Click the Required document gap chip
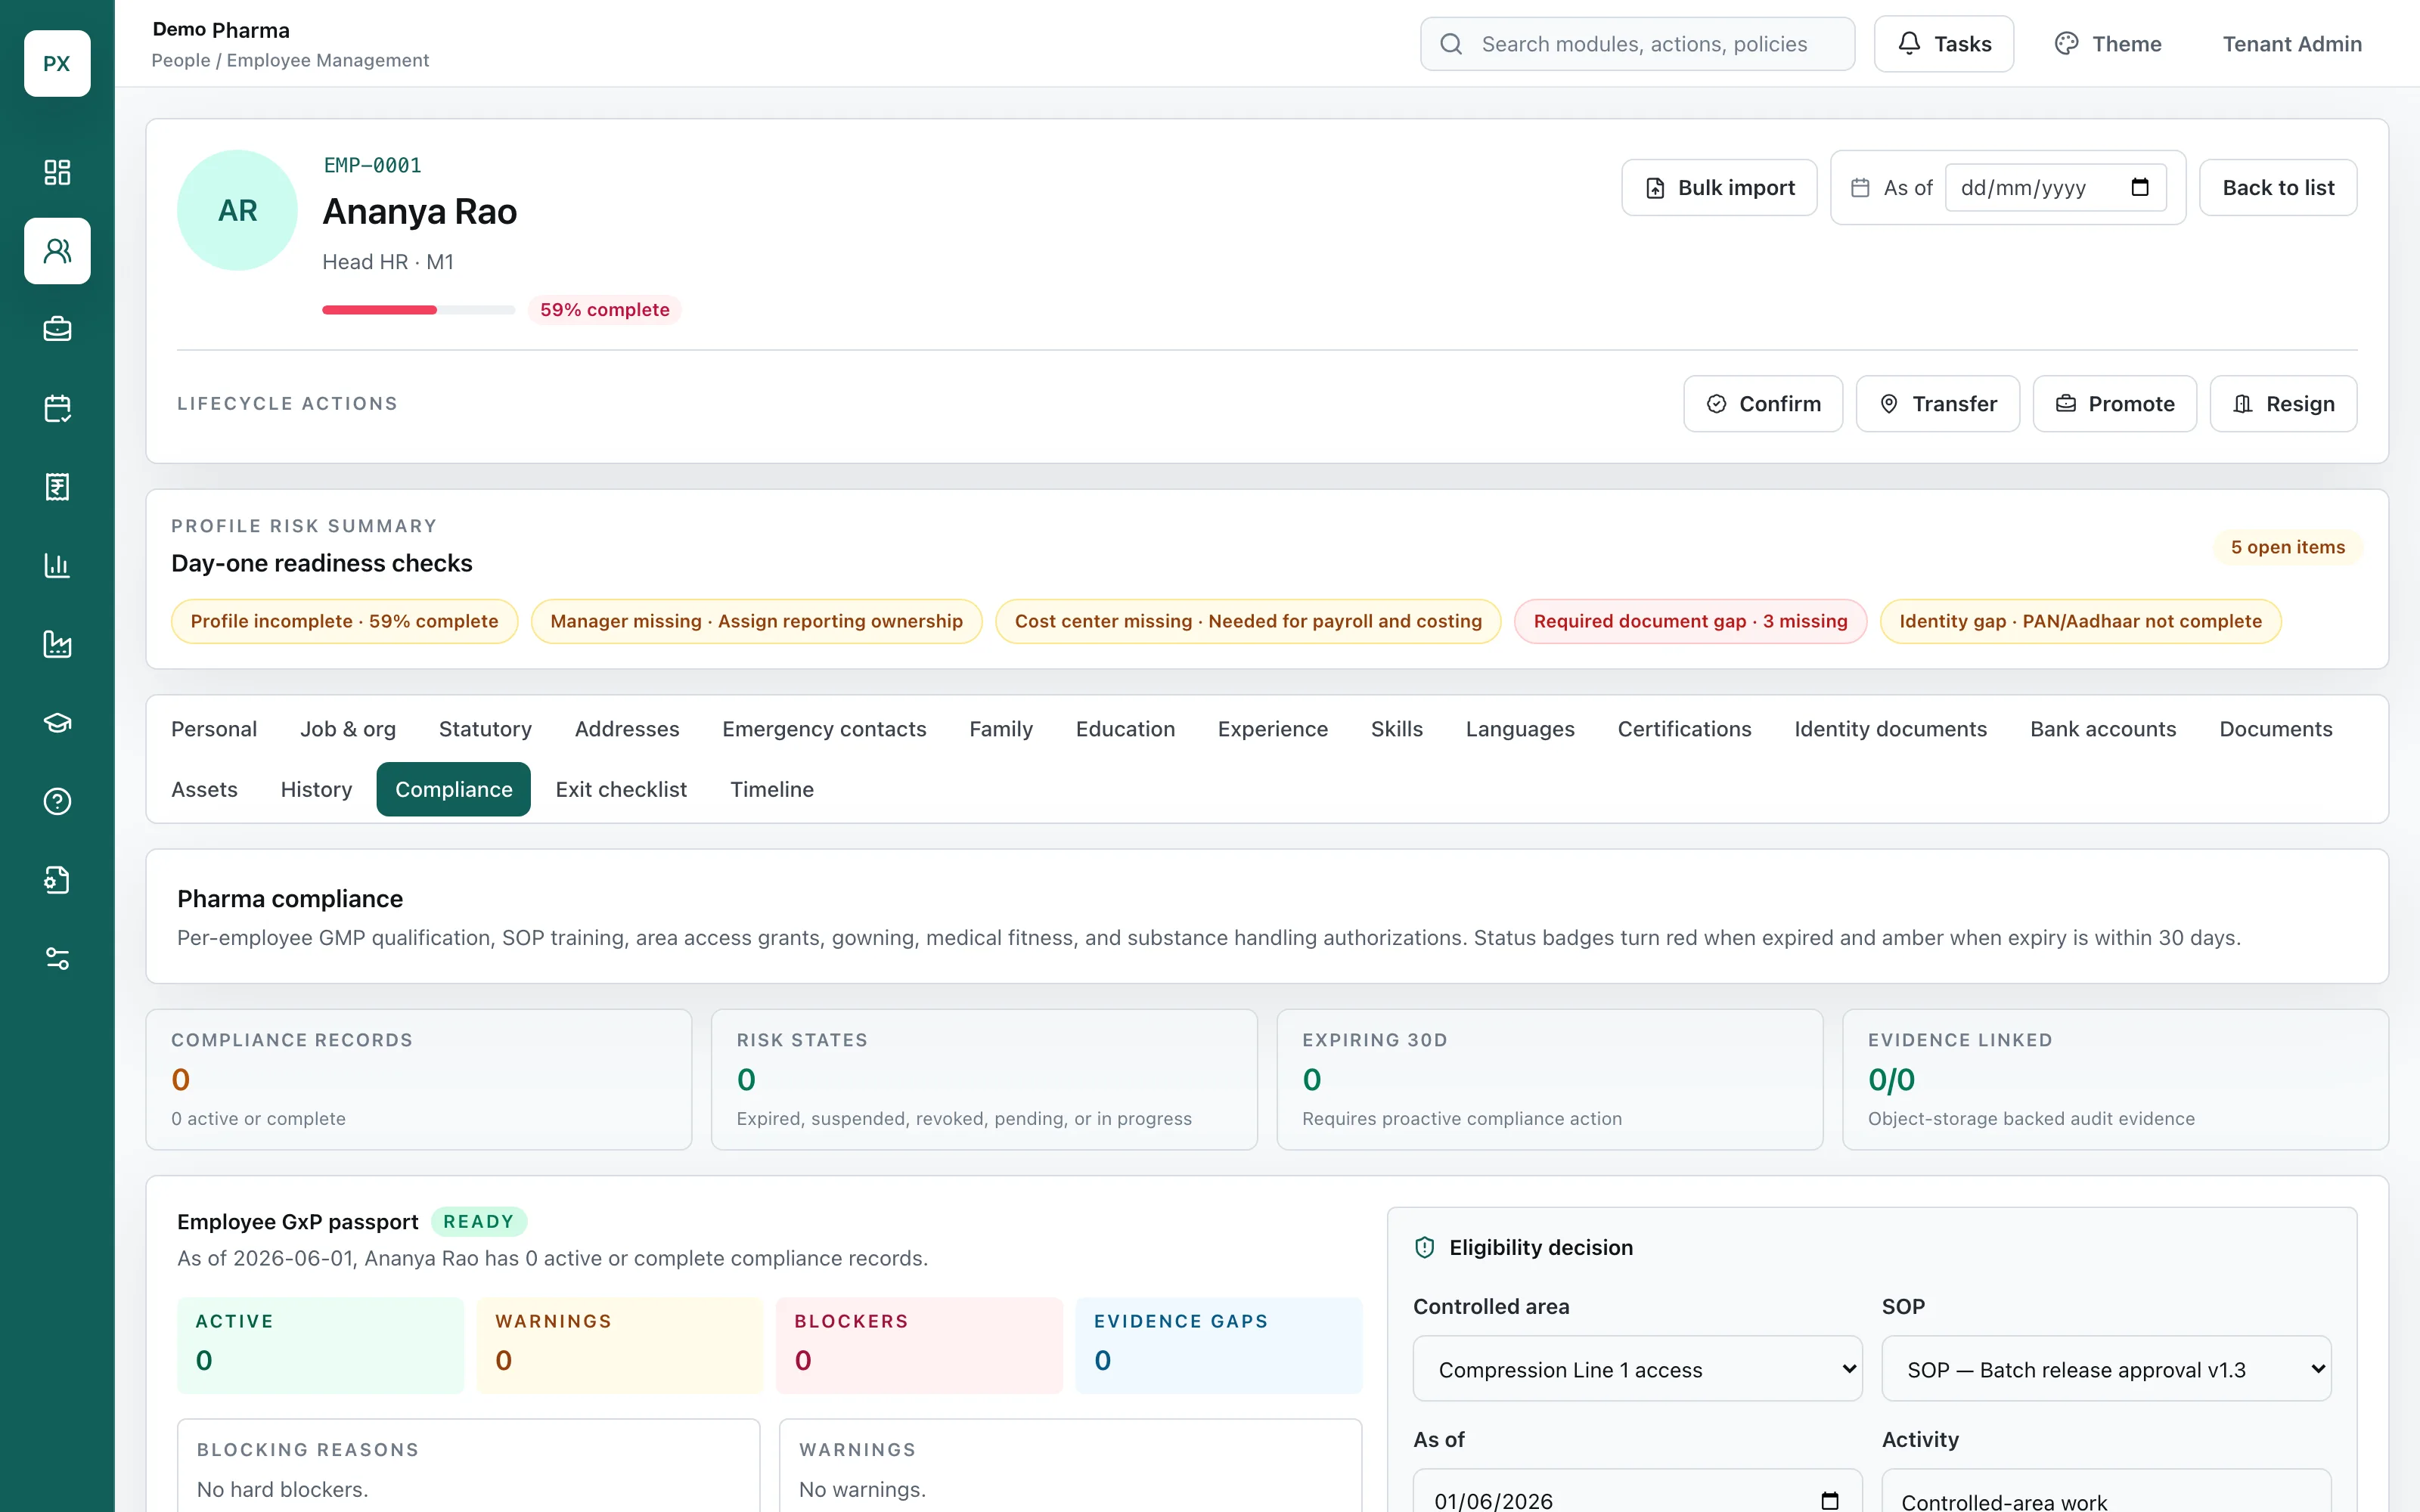 [1690, 621]
